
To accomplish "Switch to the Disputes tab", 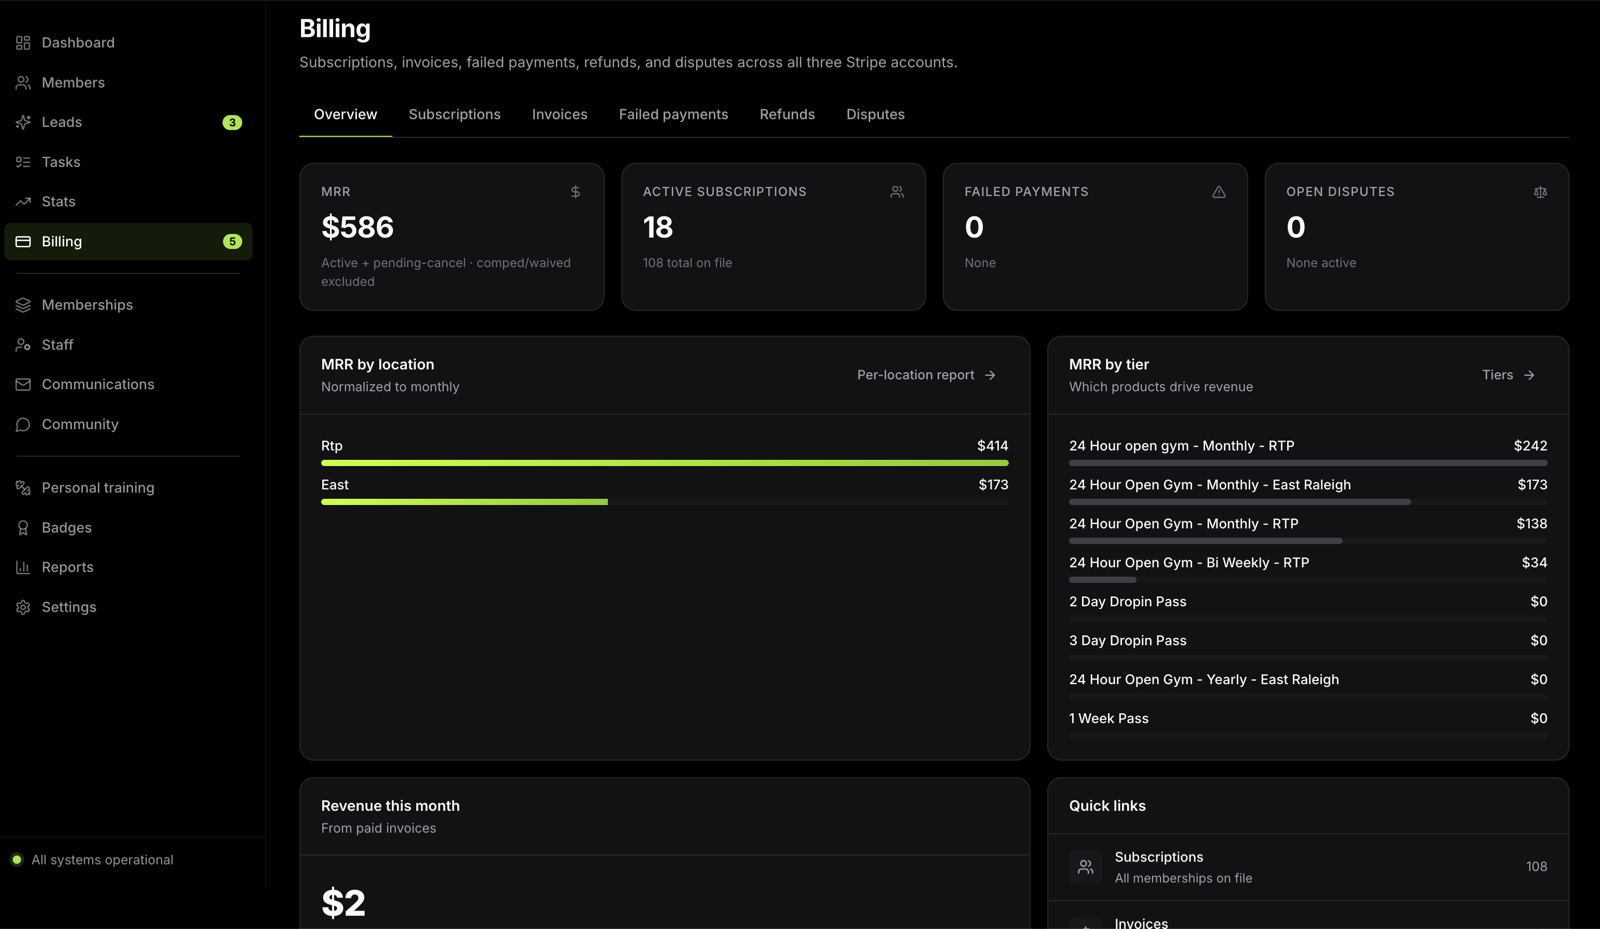I will (x=875, y=115).
